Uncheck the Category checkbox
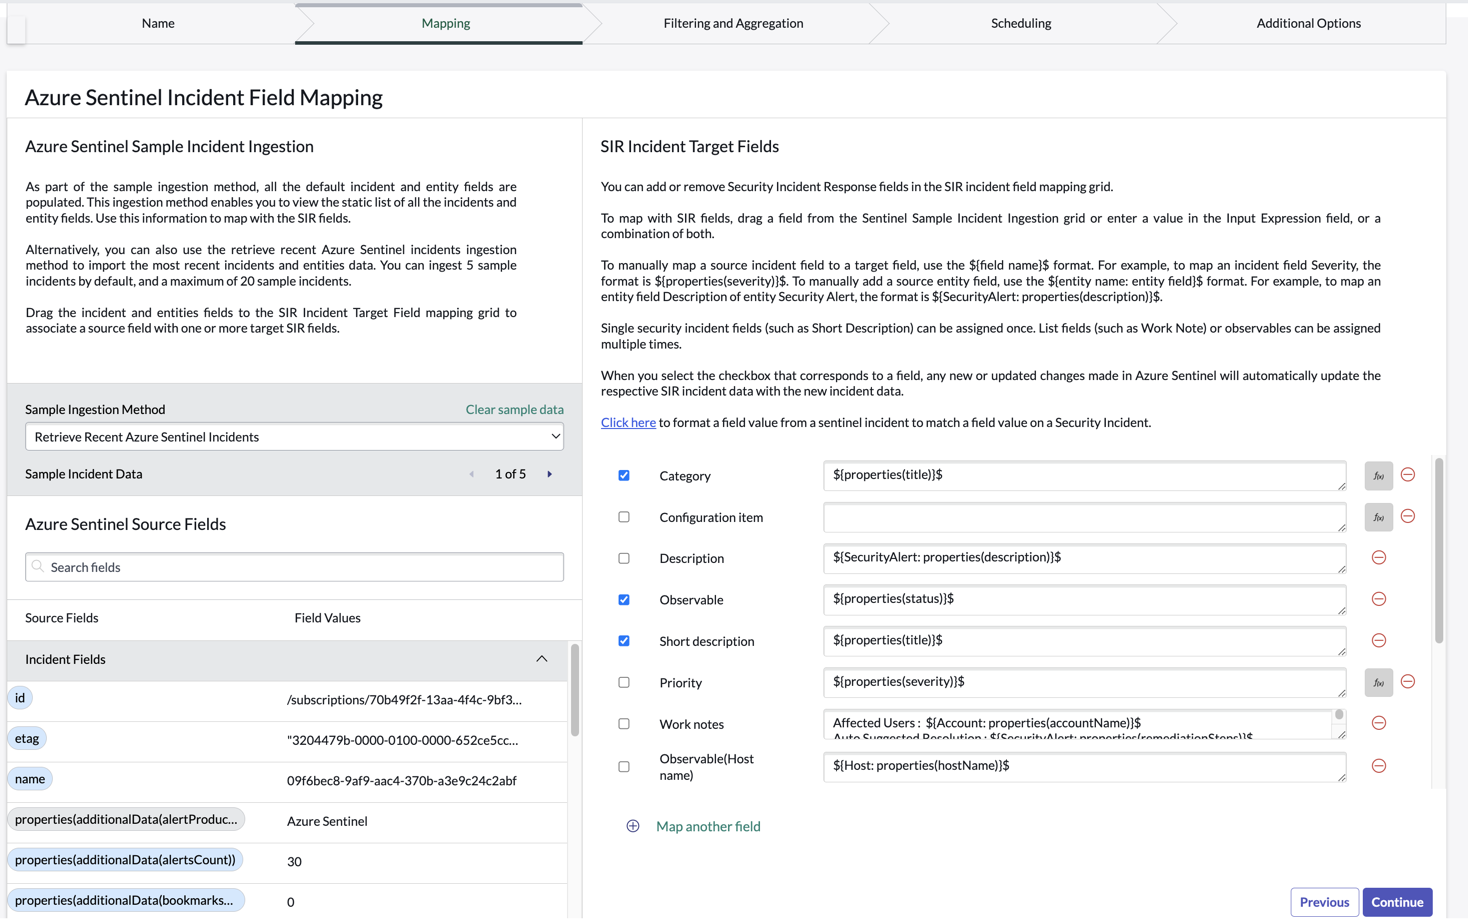This screenshot has height=919, width=1468. (624, 475)
